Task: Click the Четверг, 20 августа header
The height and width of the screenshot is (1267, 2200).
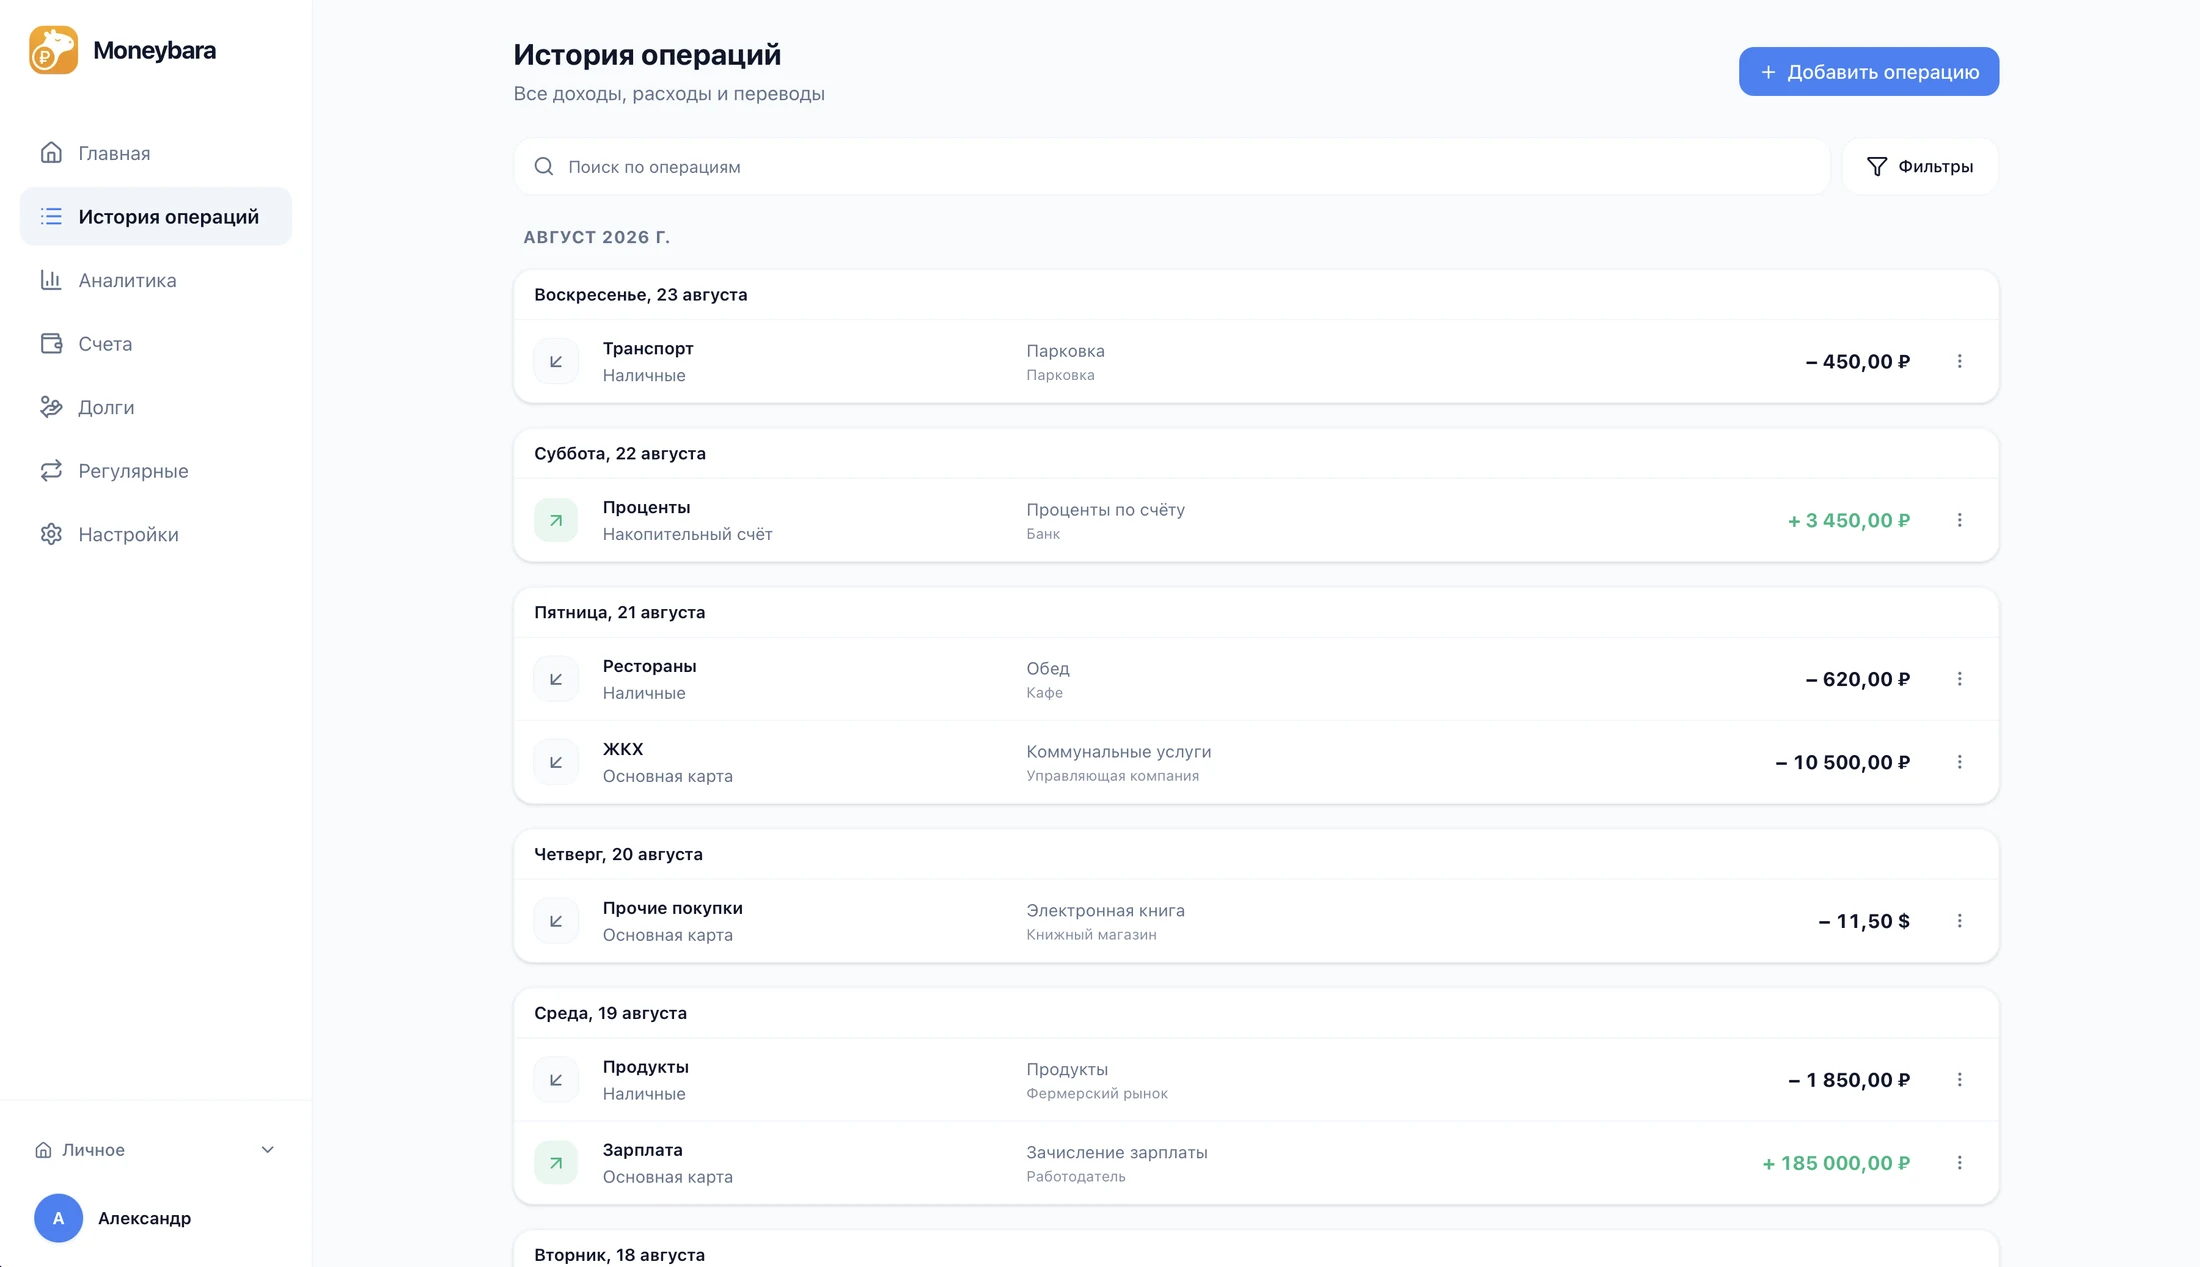Action: pyautogui.click(x=618, y=854)
